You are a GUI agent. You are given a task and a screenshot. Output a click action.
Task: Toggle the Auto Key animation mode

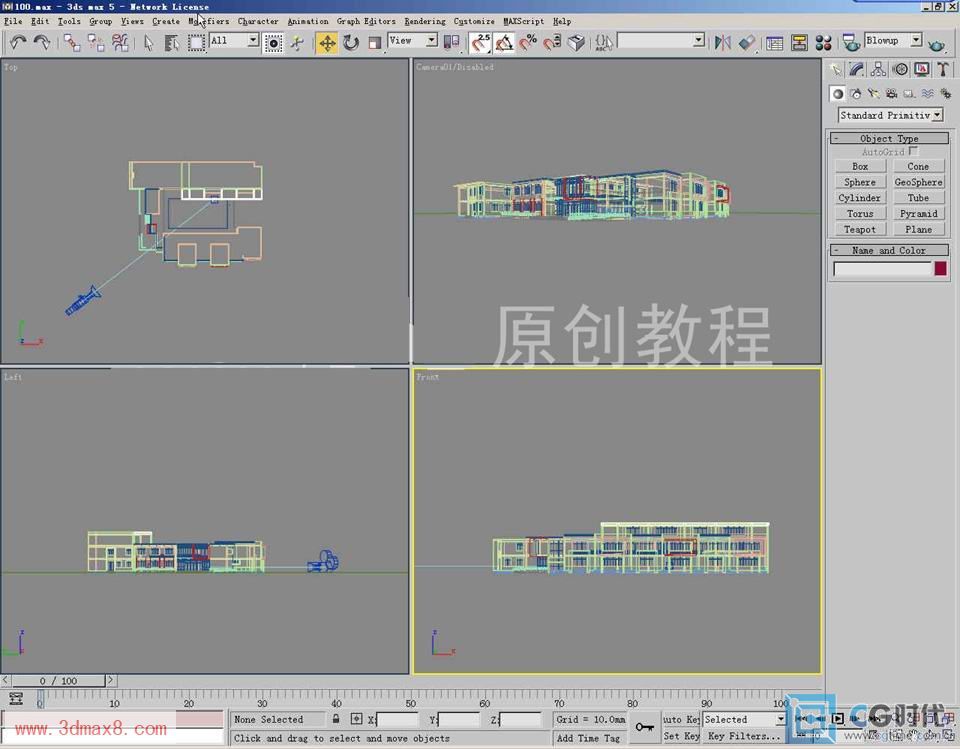681,719
